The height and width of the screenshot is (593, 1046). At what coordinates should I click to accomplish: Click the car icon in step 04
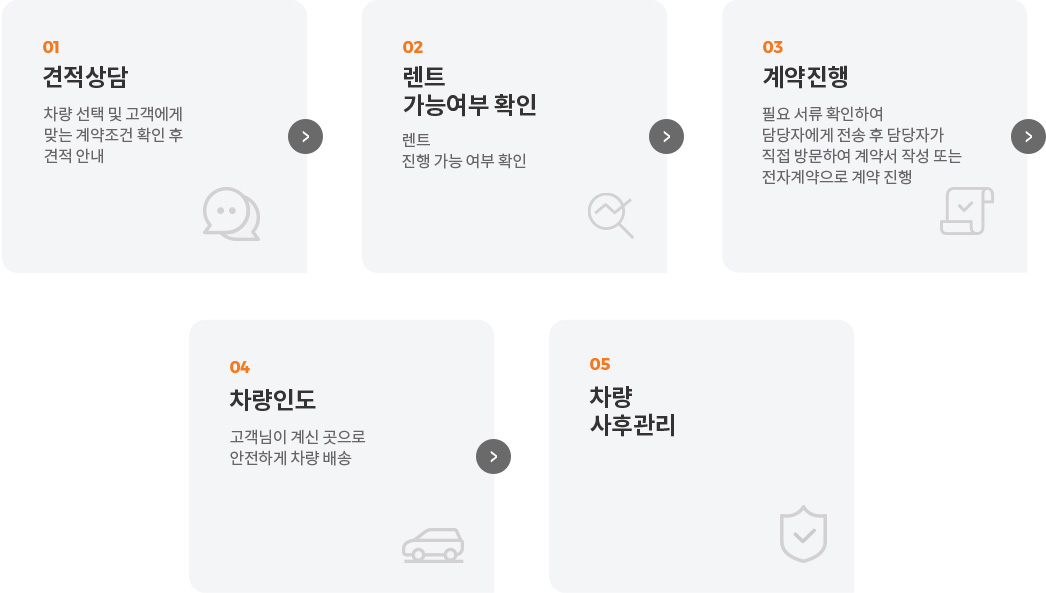tap(433, 545)
